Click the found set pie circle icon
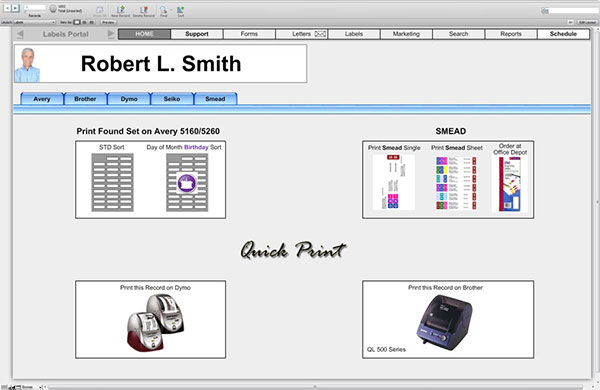Image resolution: width=600 pixels, height=390 pixels. coord(53,8)
